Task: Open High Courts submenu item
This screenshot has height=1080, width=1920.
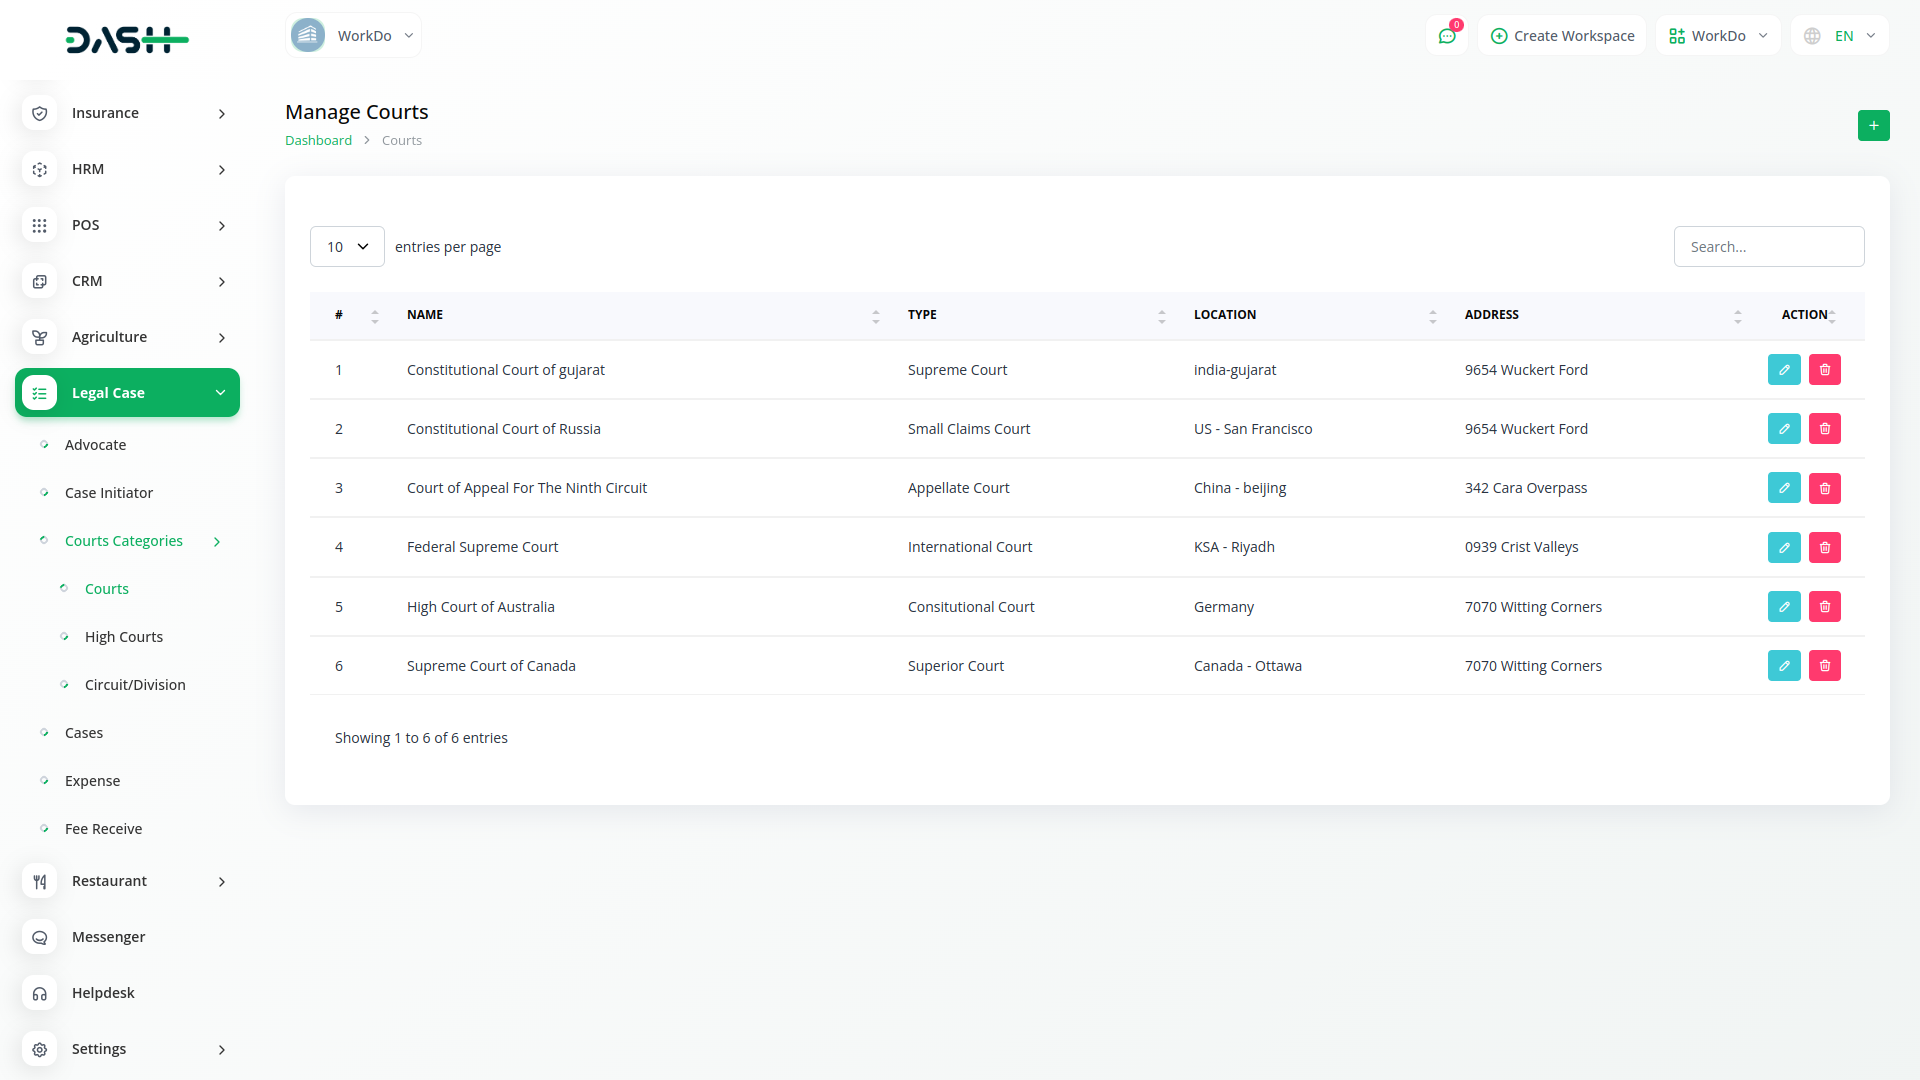Action: coord(124,637)
